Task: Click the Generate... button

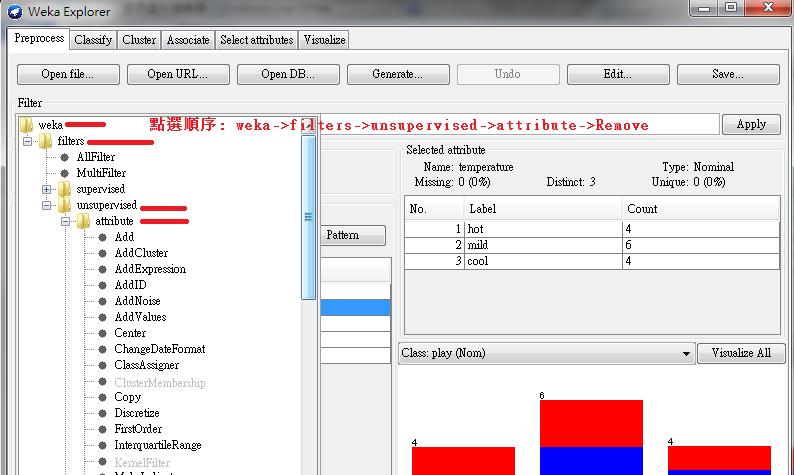Action: (x=398, y=74)
